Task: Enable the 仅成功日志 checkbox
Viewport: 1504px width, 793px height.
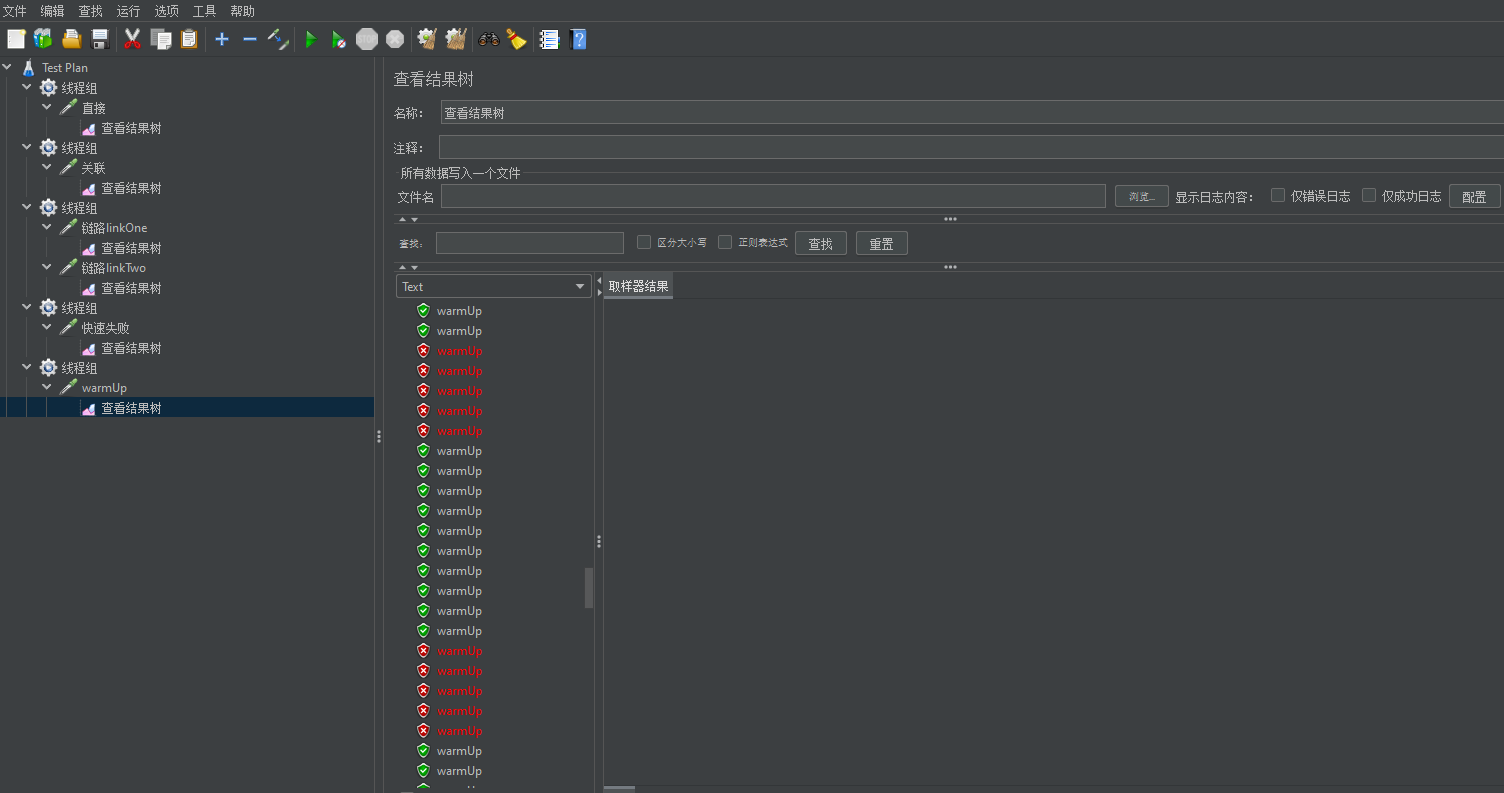Action: (x=1369, y=195)
